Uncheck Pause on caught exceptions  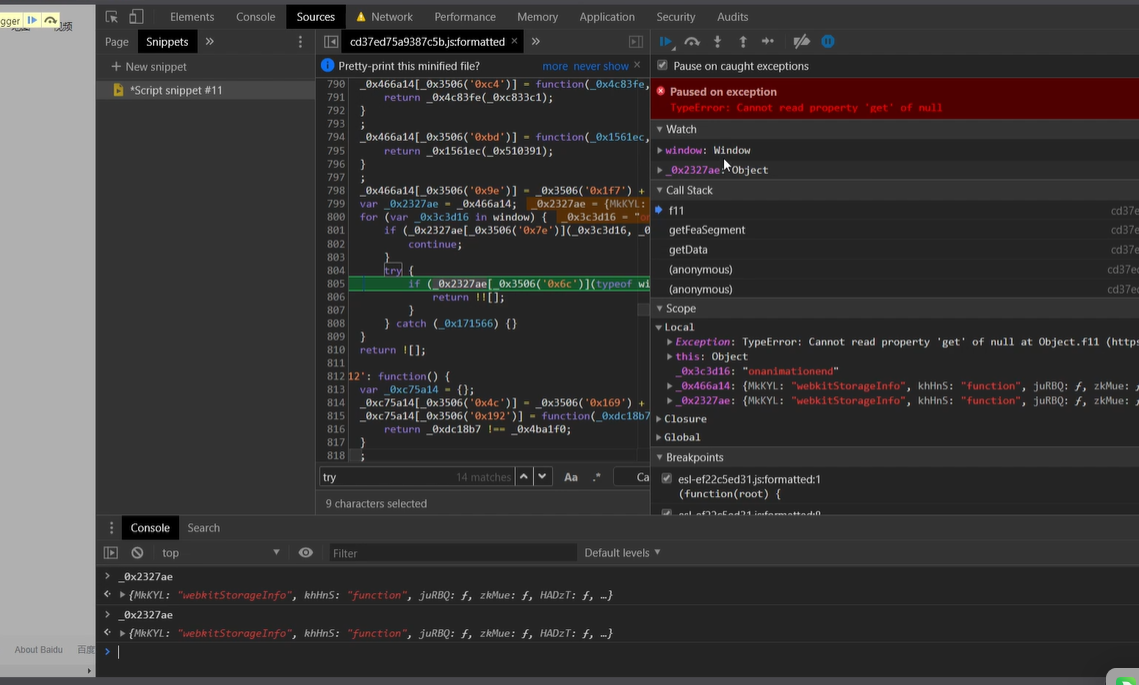tap(662, 66)
